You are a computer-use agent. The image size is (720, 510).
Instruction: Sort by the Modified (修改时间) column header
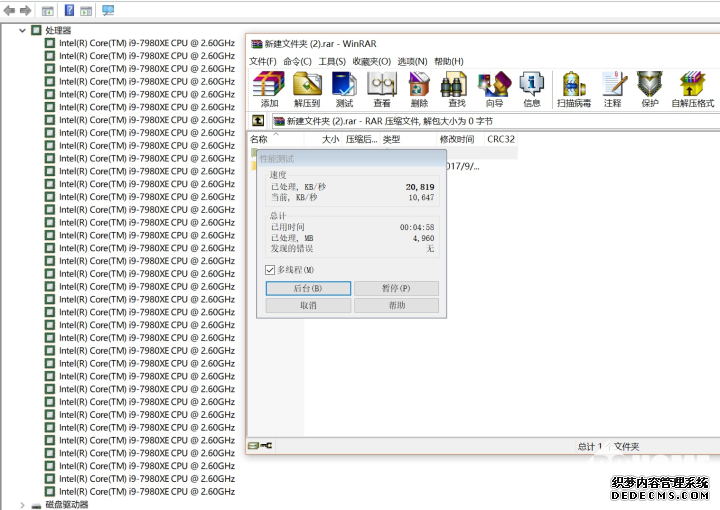point(459,139)
